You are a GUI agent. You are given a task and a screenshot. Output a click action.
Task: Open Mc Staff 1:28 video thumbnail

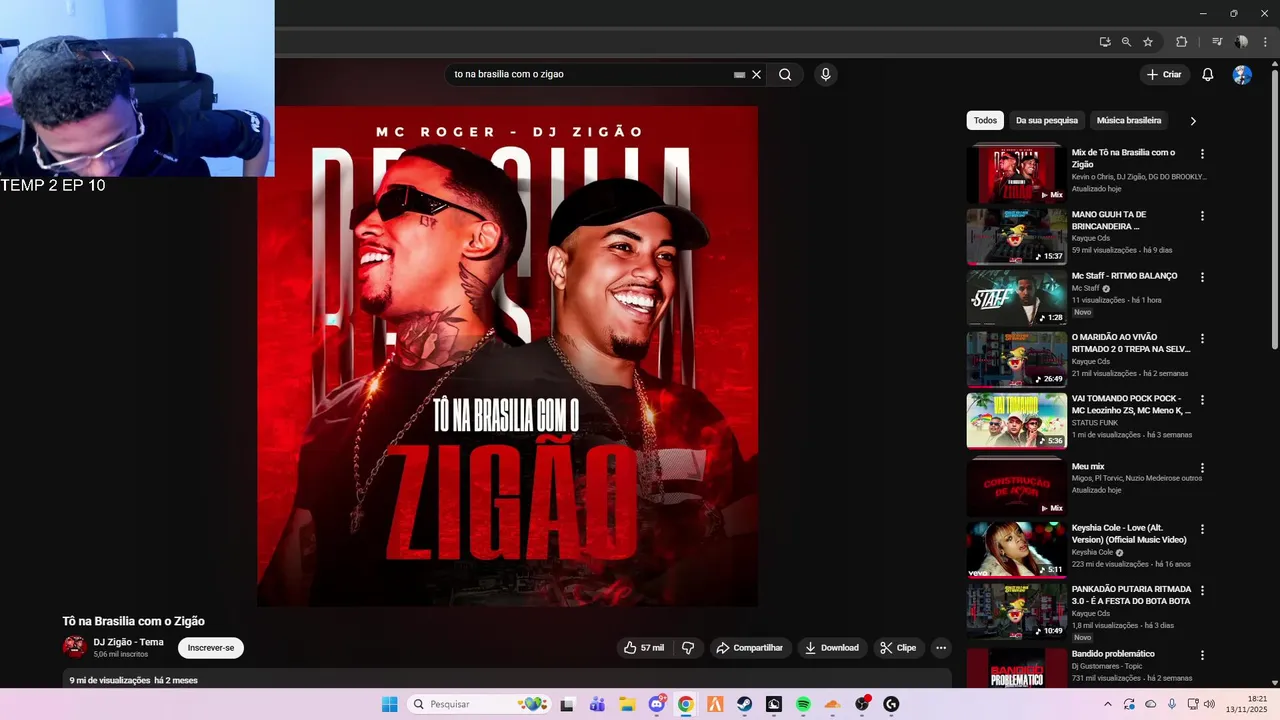pyautogui.click(x=1016, y=298)
